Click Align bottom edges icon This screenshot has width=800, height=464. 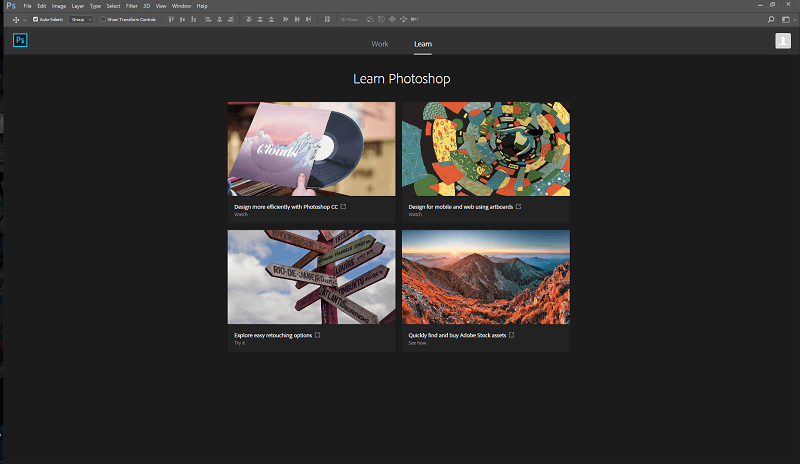[x=193, y=19]
